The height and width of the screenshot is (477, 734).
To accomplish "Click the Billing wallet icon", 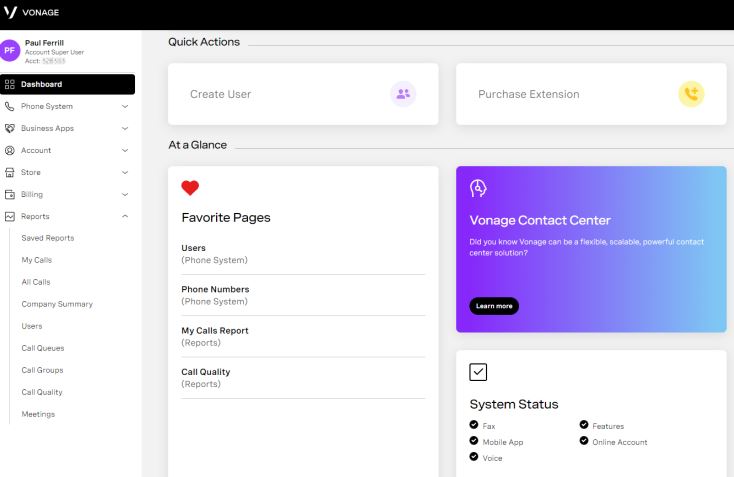I will pyautogui.click(x=9, y=194).
